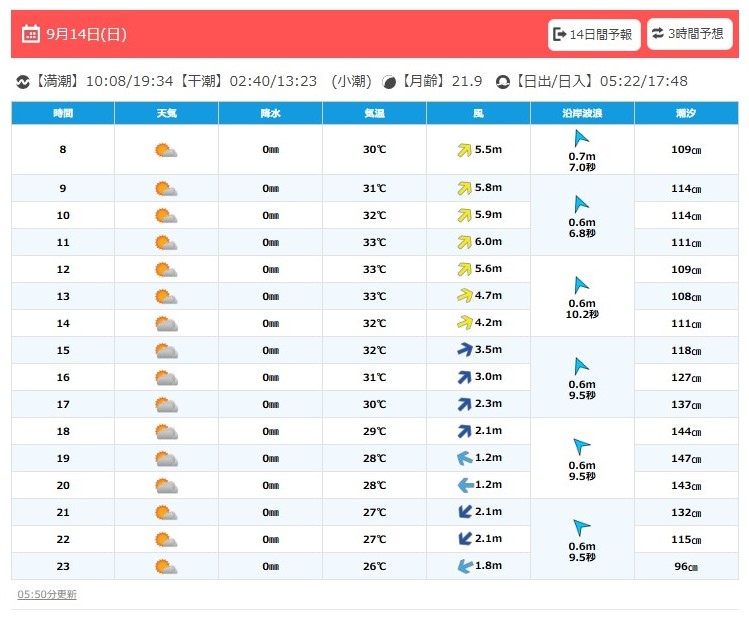Click the 風 column header

(478, 113)
